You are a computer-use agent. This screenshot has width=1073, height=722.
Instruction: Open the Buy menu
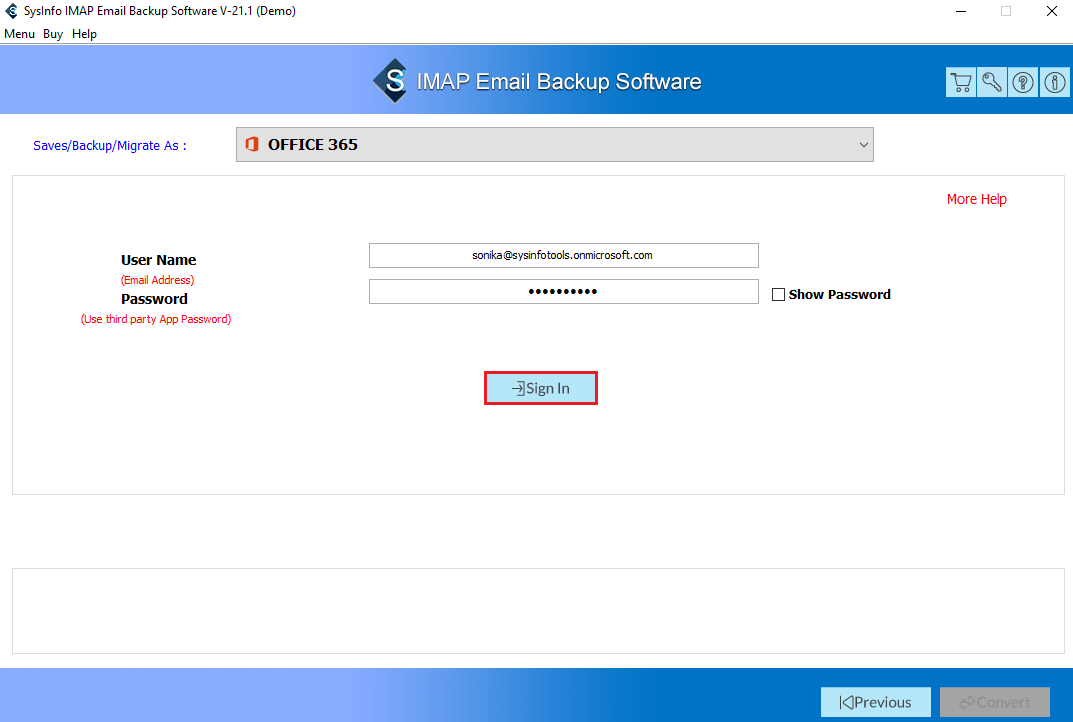pyautogui.click(x=53, y=34)
